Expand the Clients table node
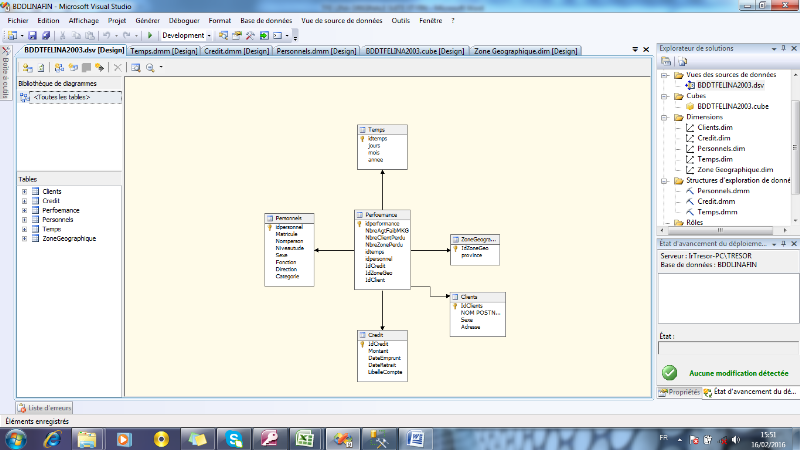800x450 pixels. click(x=24, y=192)
